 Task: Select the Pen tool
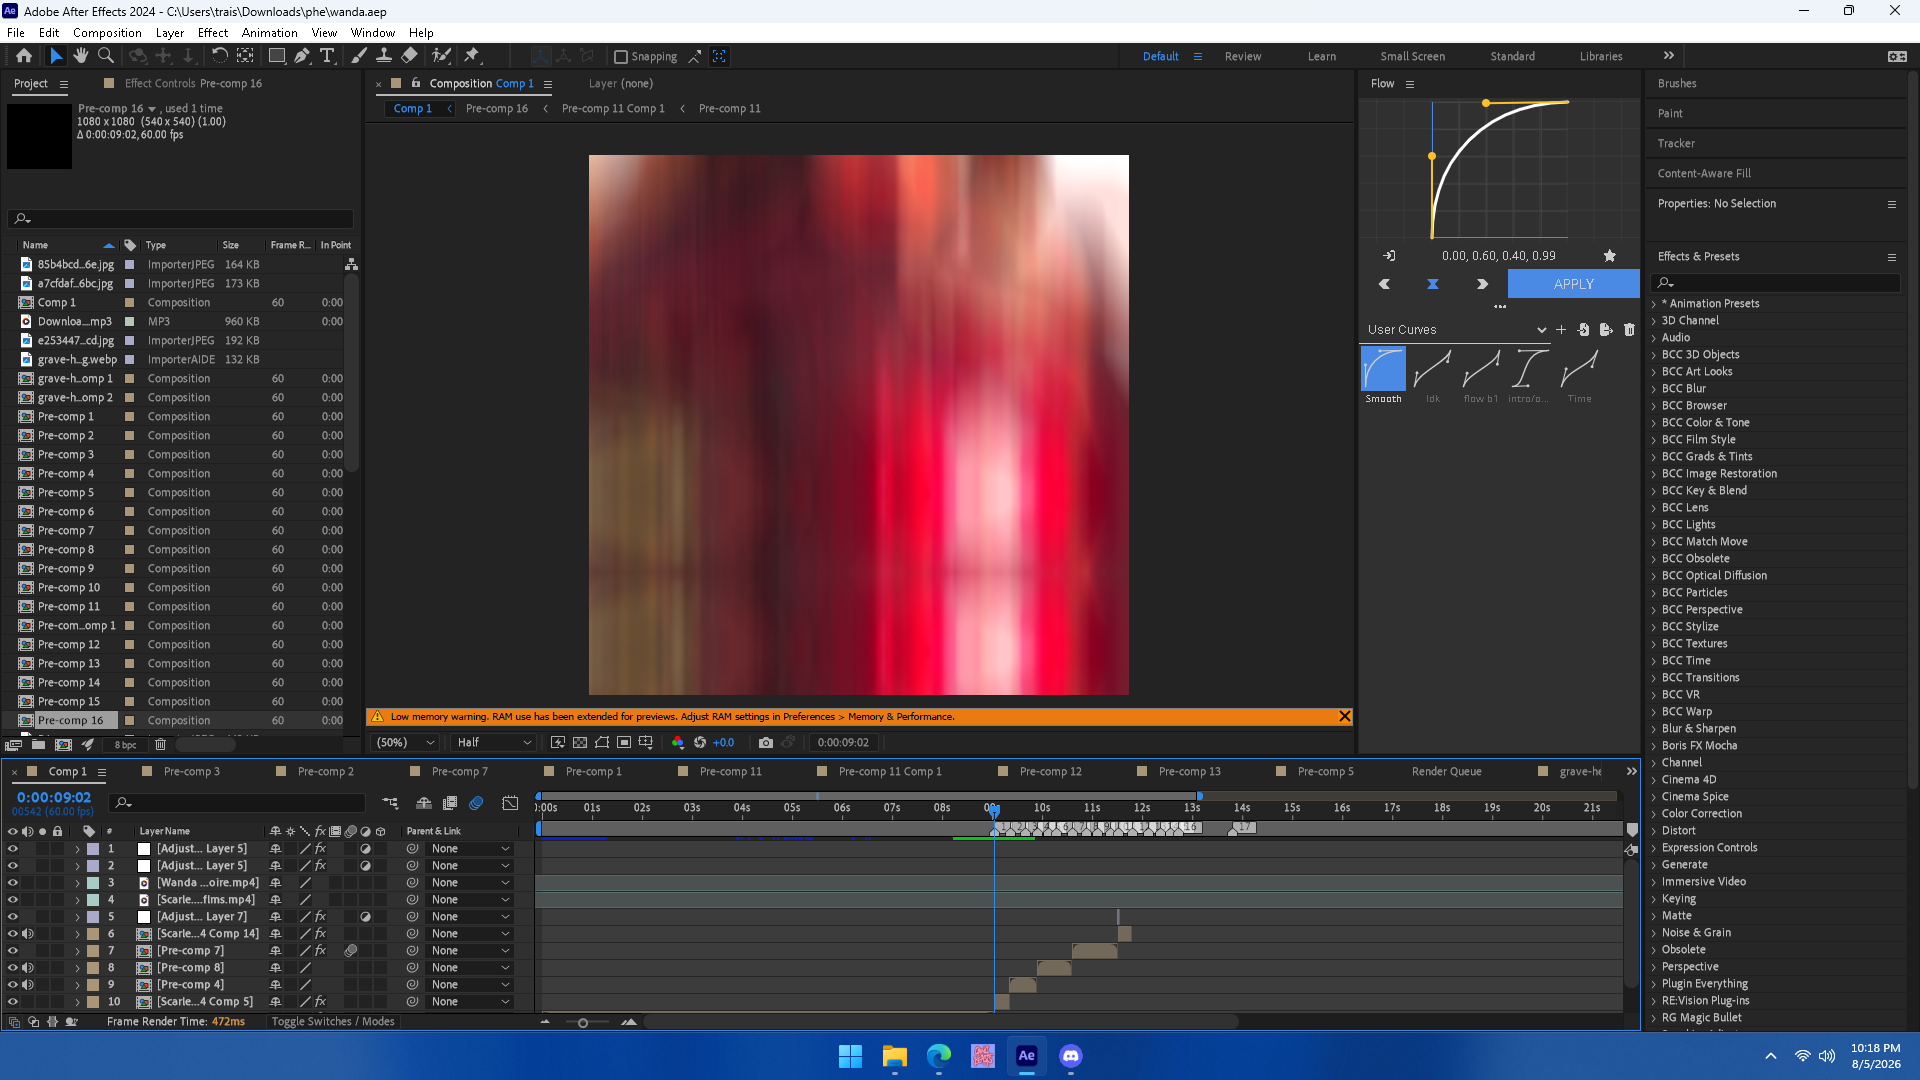302,56
